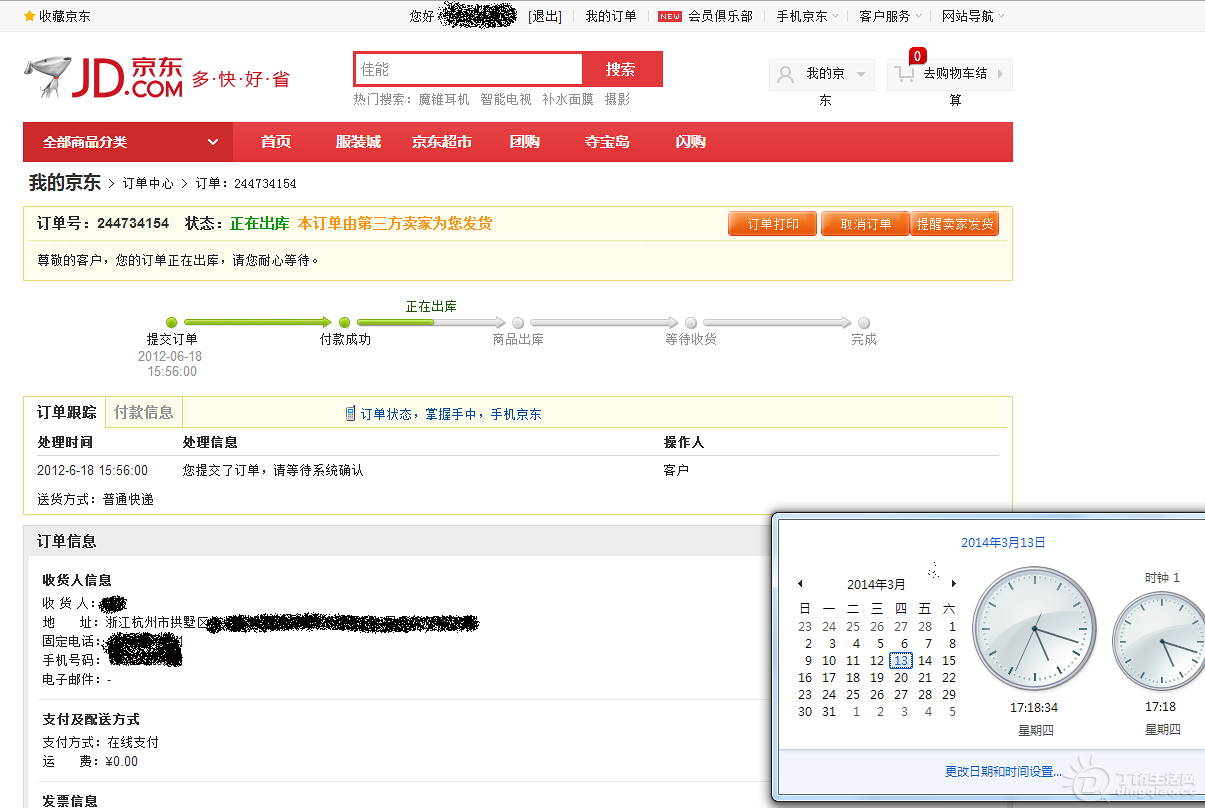The image size is (1205, 808).
Task: Go to previous month in calendar
Action: pos(800,584)
